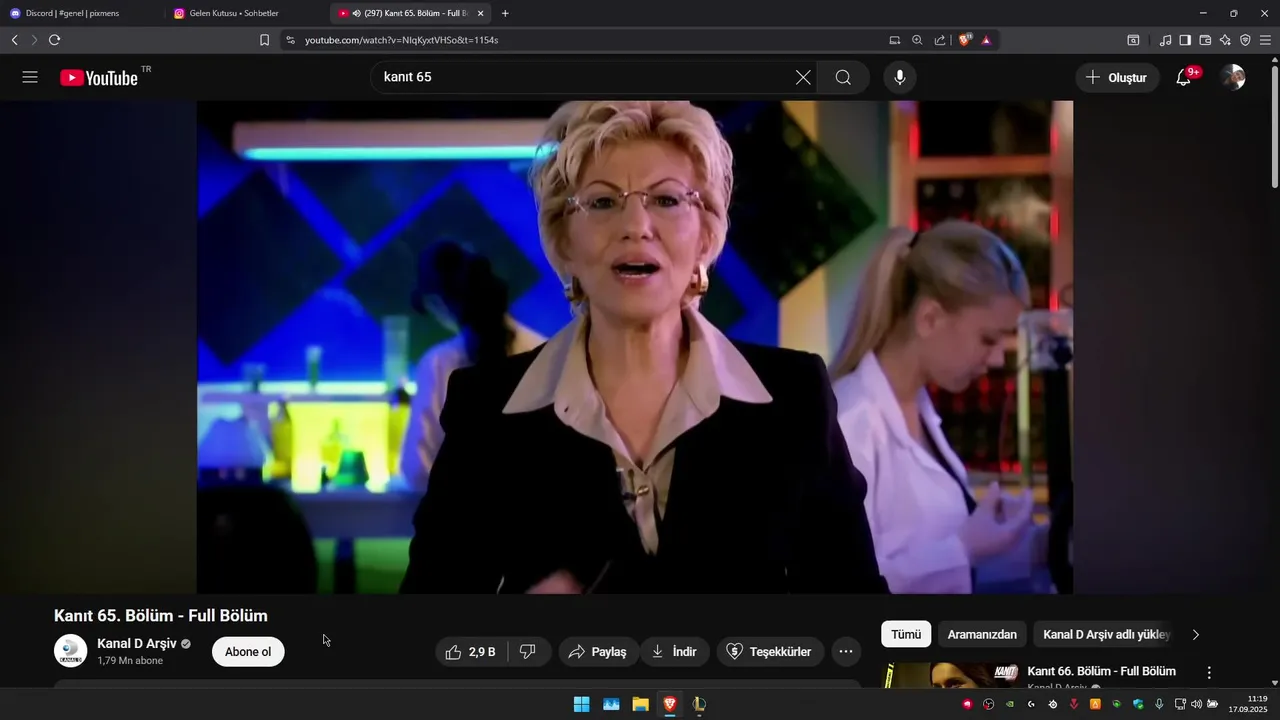Viewport: 1280px width, 720px height.
Task: Click the Brave browser taskbar icon
Action: [x=670, y=704]
